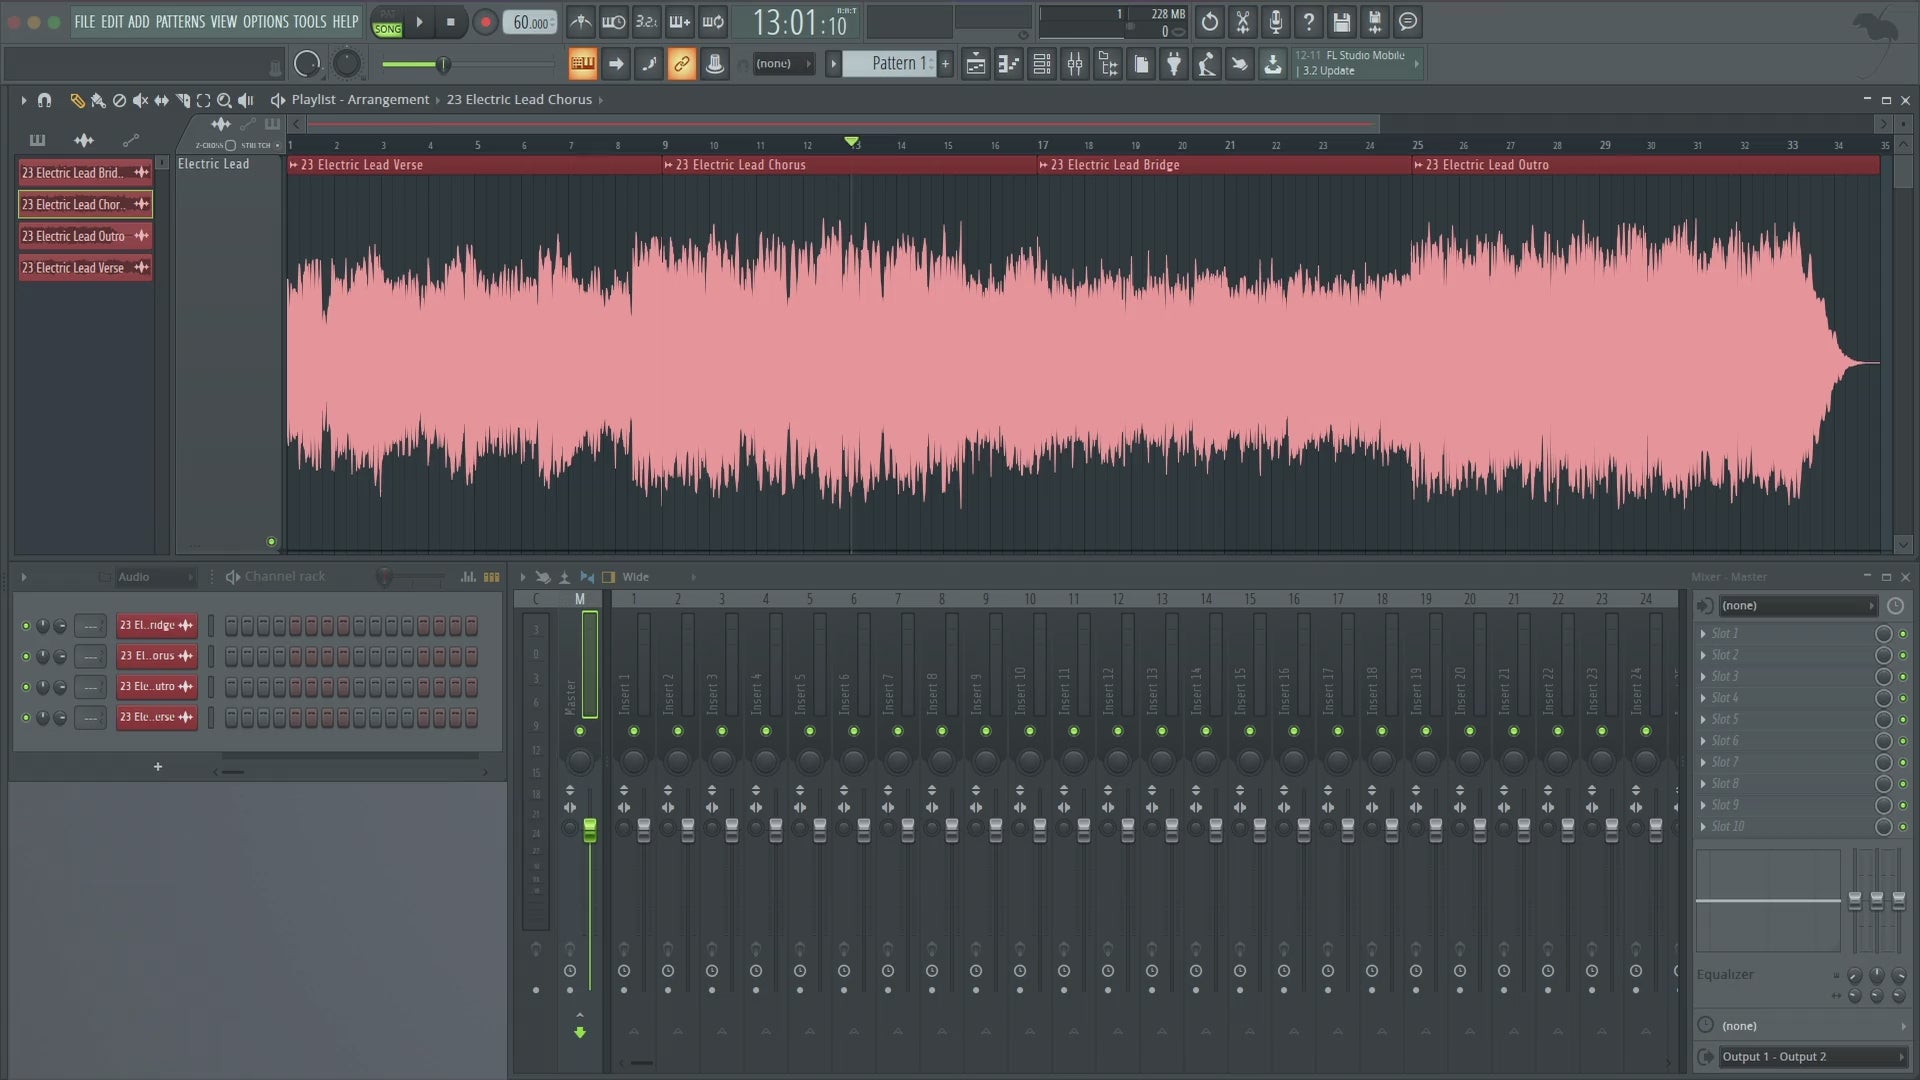The width and height of the screenshot is (1920, 1080).
Task: Open the Channel rack view icon
Action: point(1042,64)
